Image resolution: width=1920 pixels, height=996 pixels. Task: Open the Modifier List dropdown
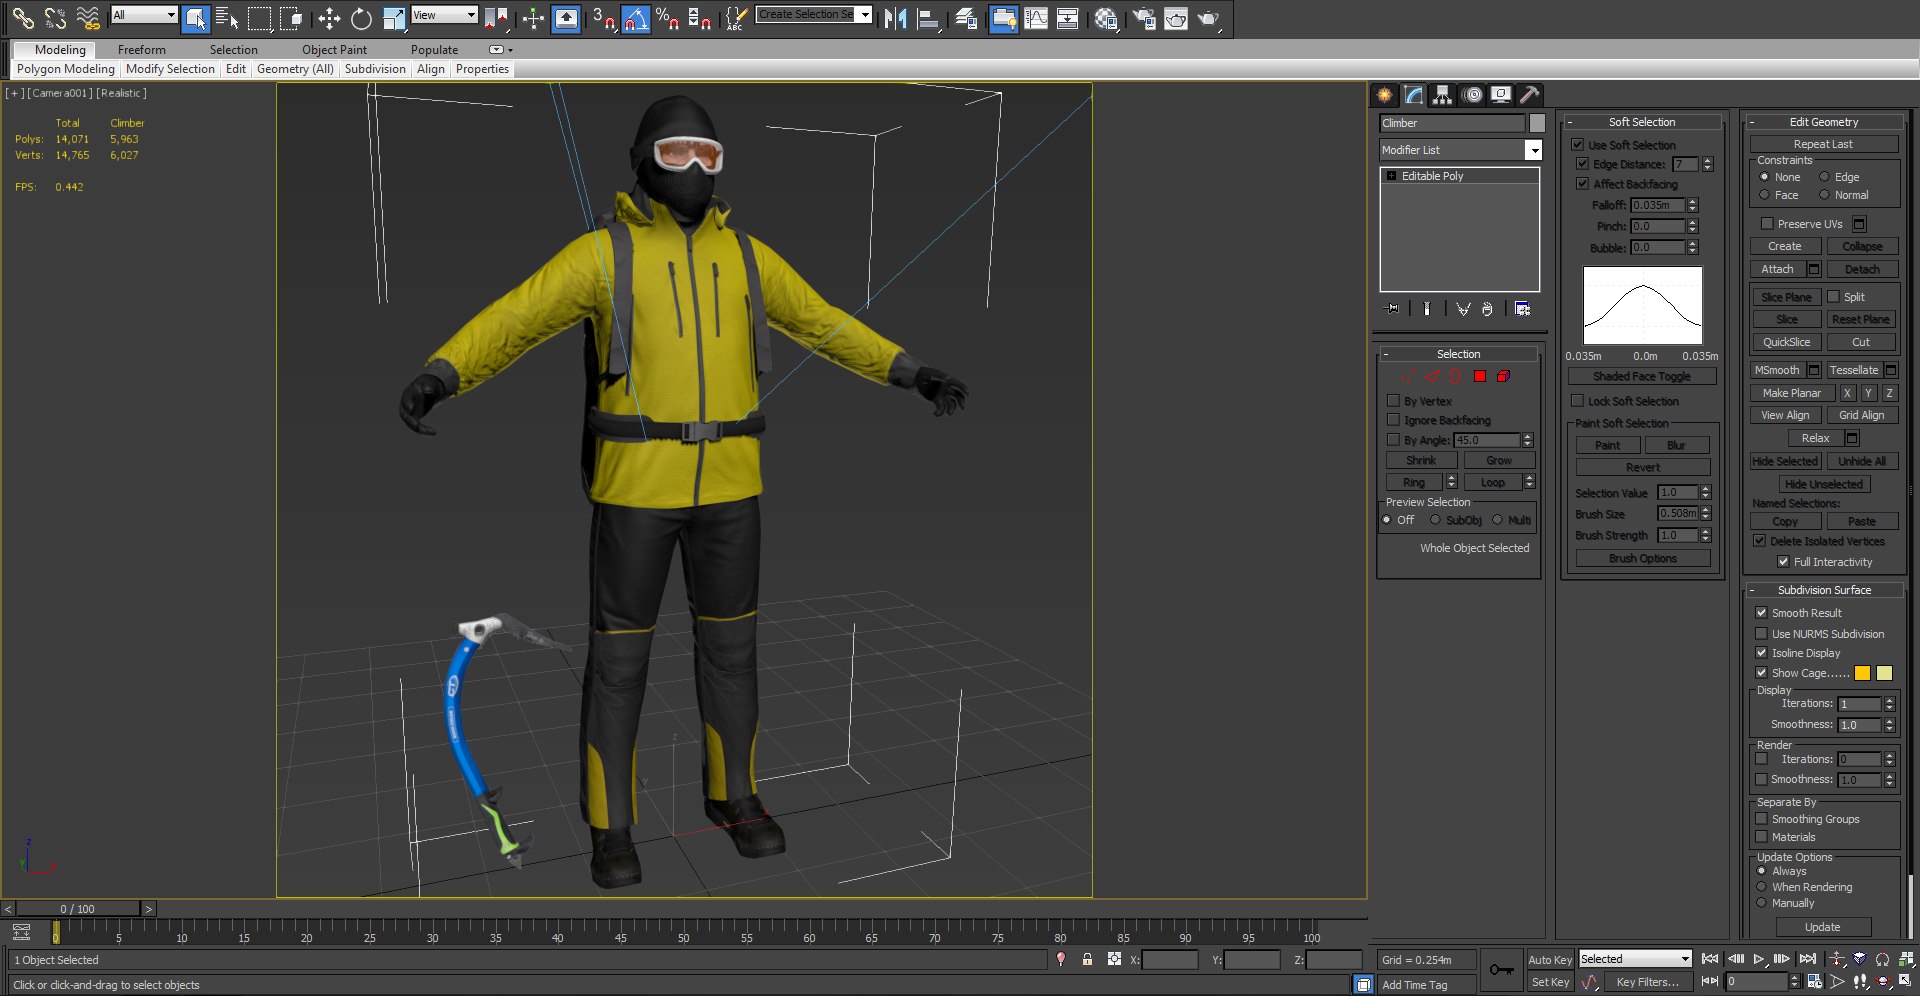coord(1533,150)
